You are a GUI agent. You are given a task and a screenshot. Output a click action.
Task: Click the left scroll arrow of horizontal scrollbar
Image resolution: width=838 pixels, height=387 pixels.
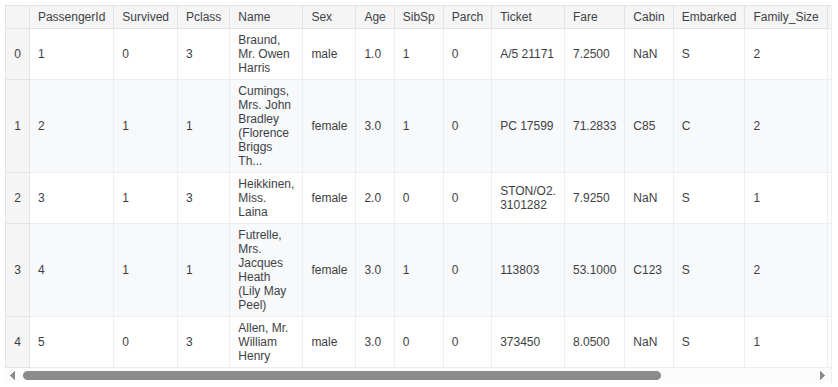tap(12, 375)
